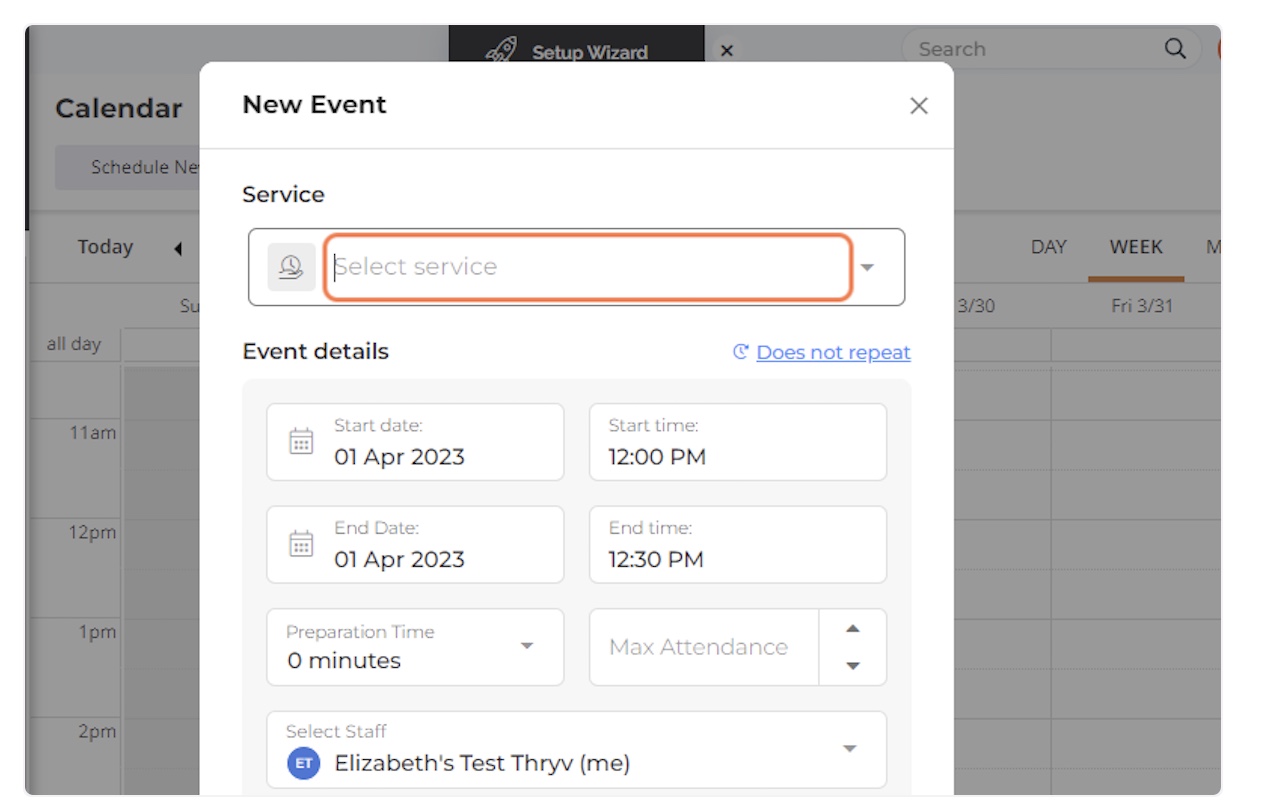
Task: Click the repeat icon beside Does not repeat
Action: click(x=741, y=352)
